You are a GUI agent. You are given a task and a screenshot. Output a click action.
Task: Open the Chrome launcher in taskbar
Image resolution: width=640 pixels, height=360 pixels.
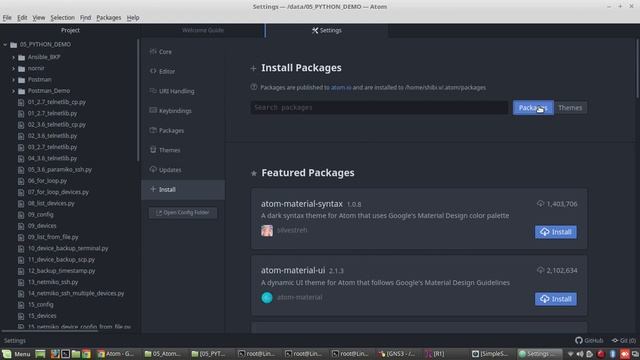tap(86, 354)
